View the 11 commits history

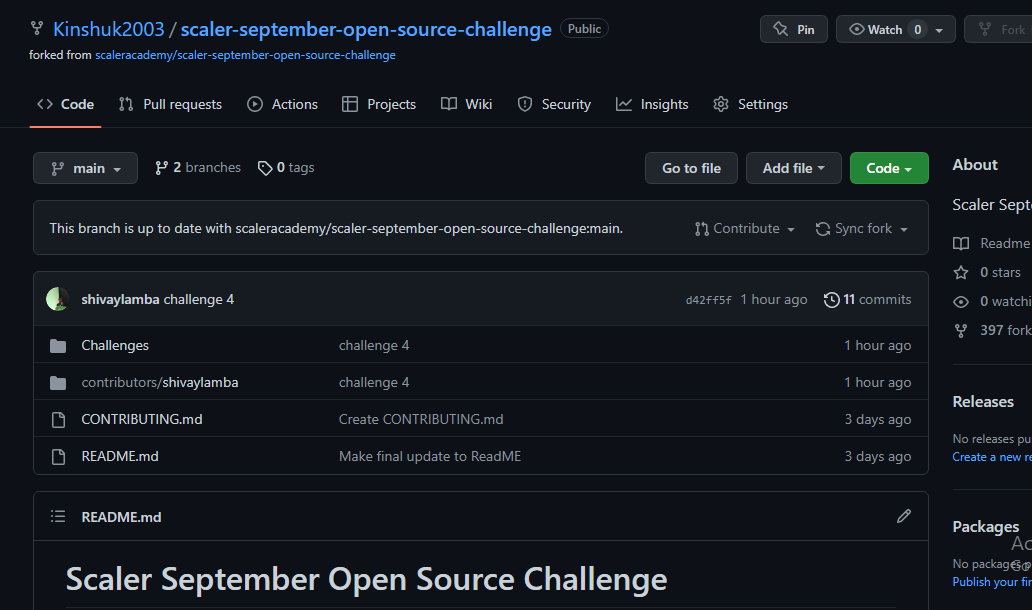pyautogui.click(x=867, y=299)
